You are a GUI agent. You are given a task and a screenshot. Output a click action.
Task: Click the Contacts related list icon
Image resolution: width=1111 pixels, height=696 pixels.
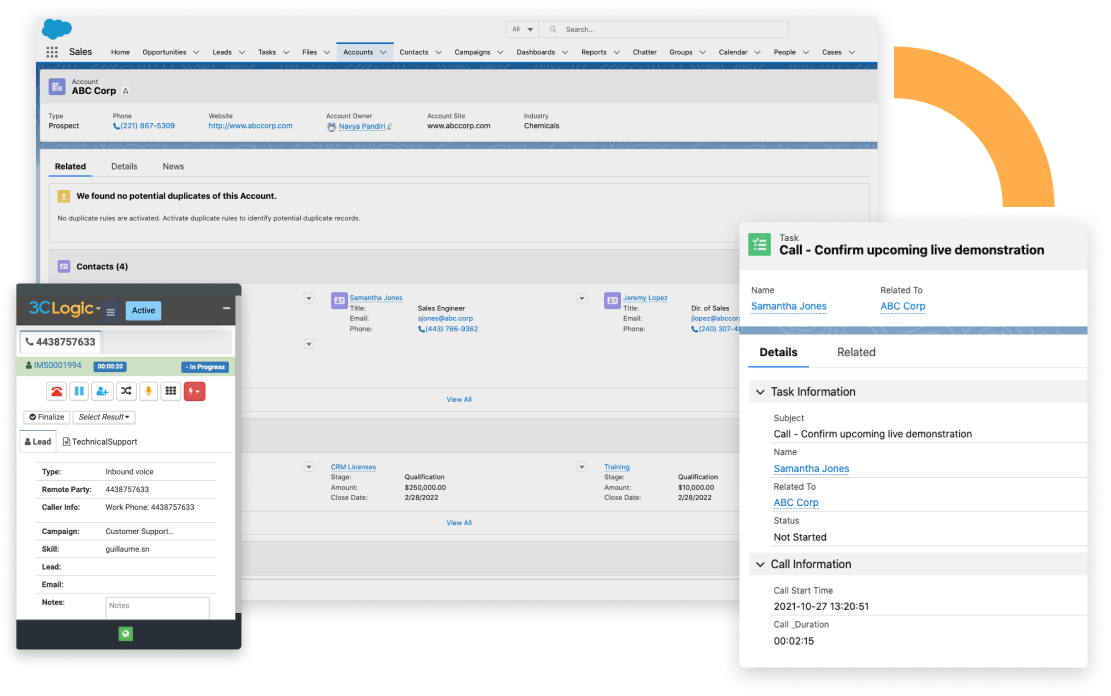pyautogui.click(x=64, y=266)
